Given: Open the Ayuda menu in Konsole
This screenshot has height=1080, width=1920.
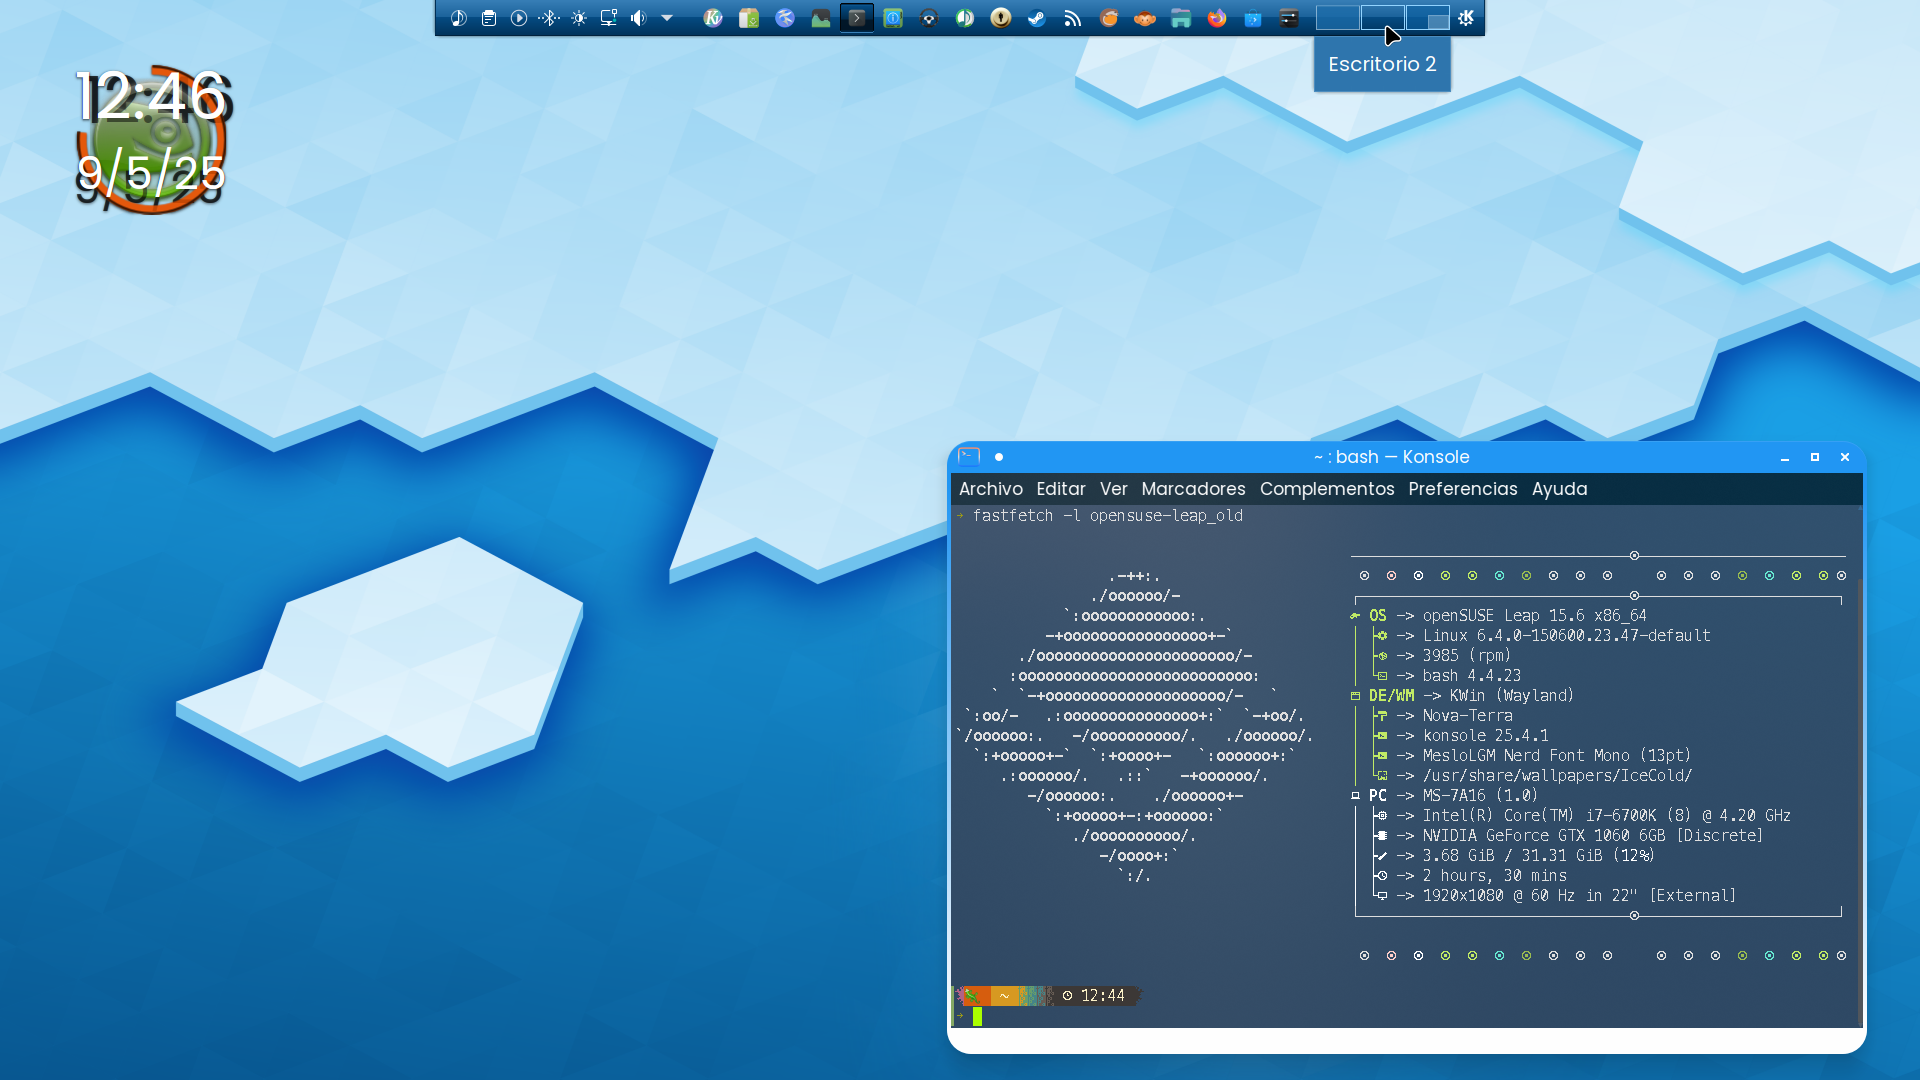Looking at the screenshot, I should tap(1559, 489).
